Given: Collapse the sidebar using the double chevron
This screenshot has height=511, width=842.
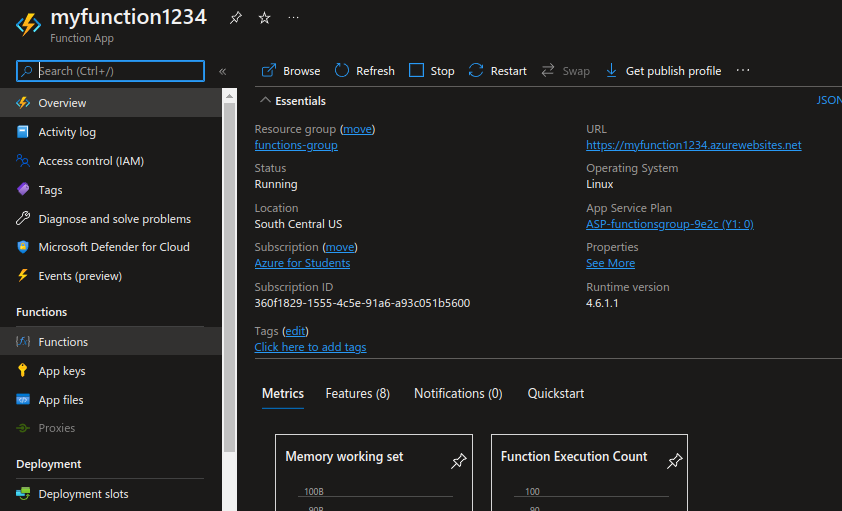Looking at the screenshot, I should 222,71.
